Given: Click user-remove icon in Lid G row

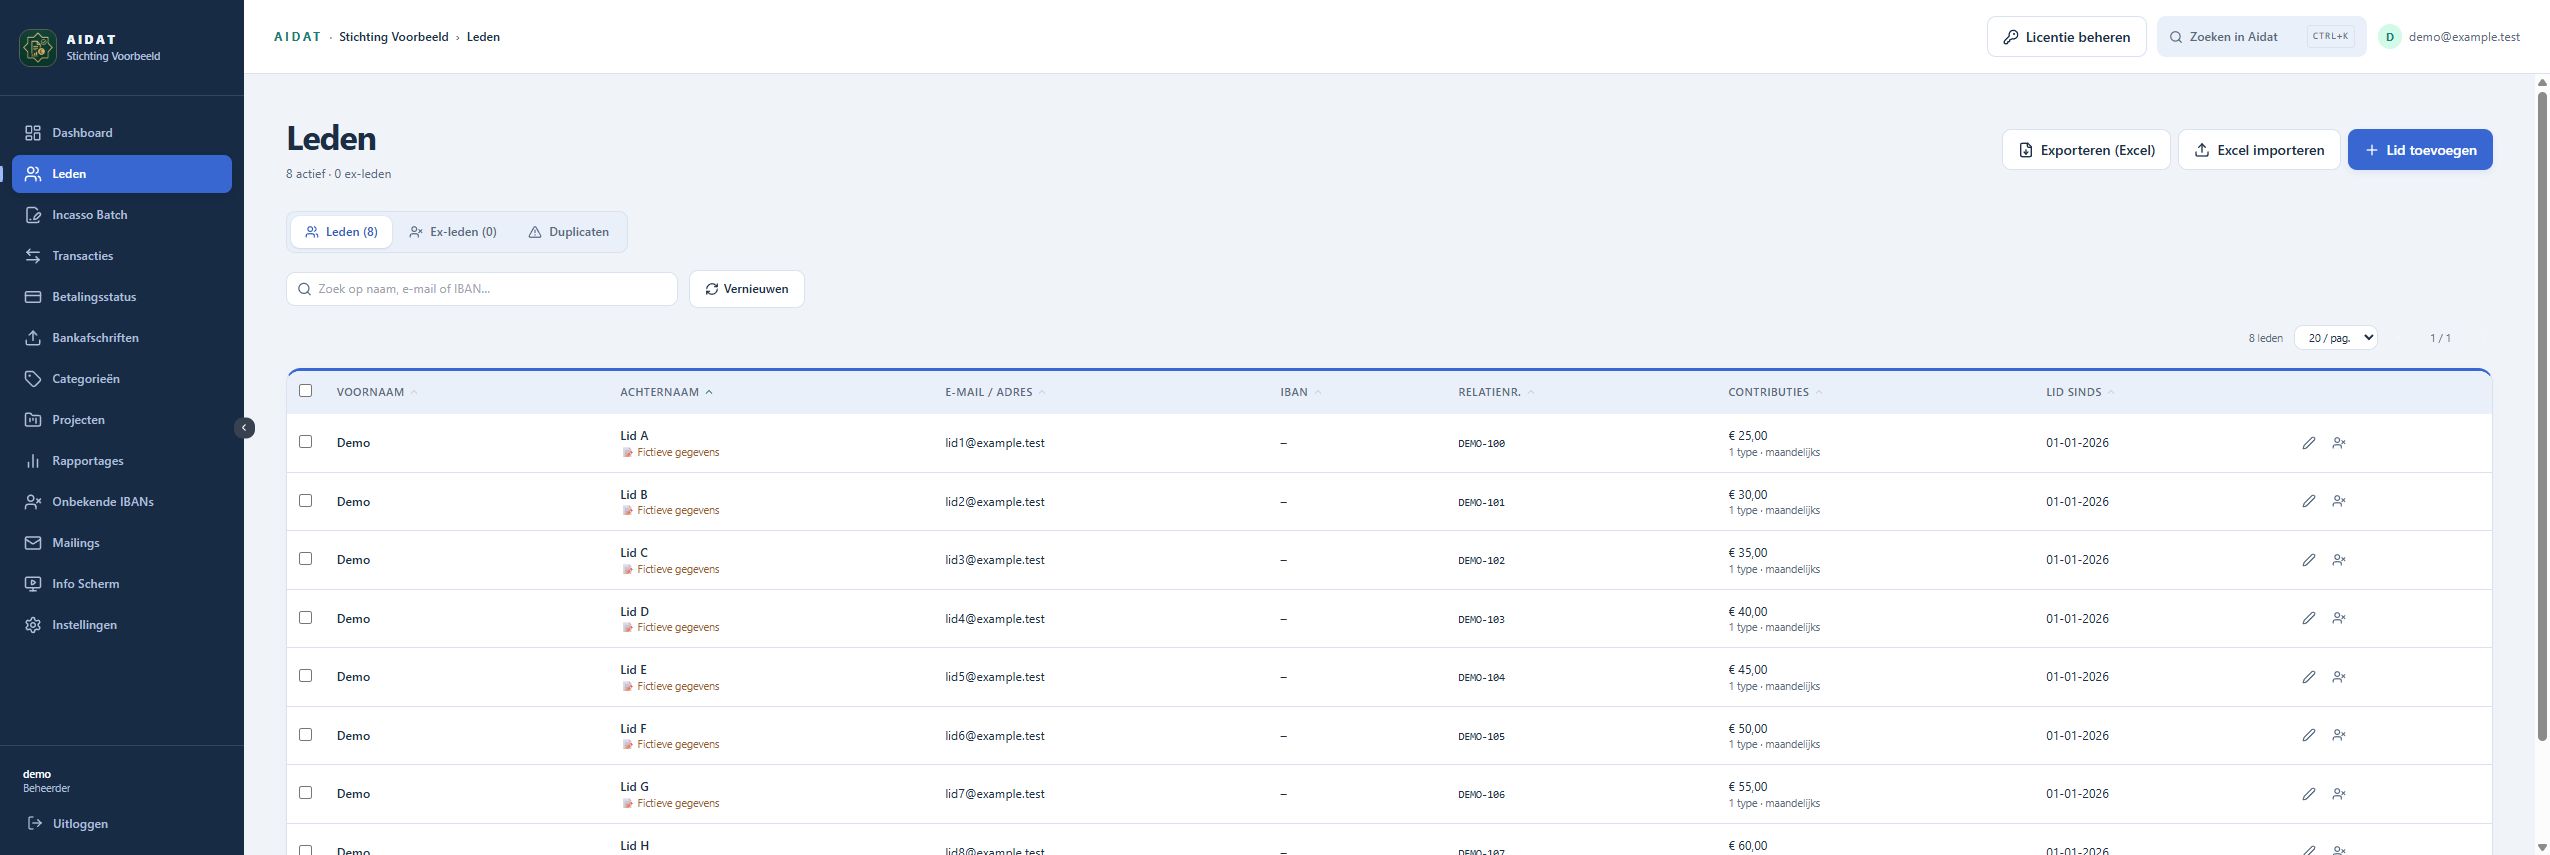Looking at the screenshot, I should (x=2339, y=794).
